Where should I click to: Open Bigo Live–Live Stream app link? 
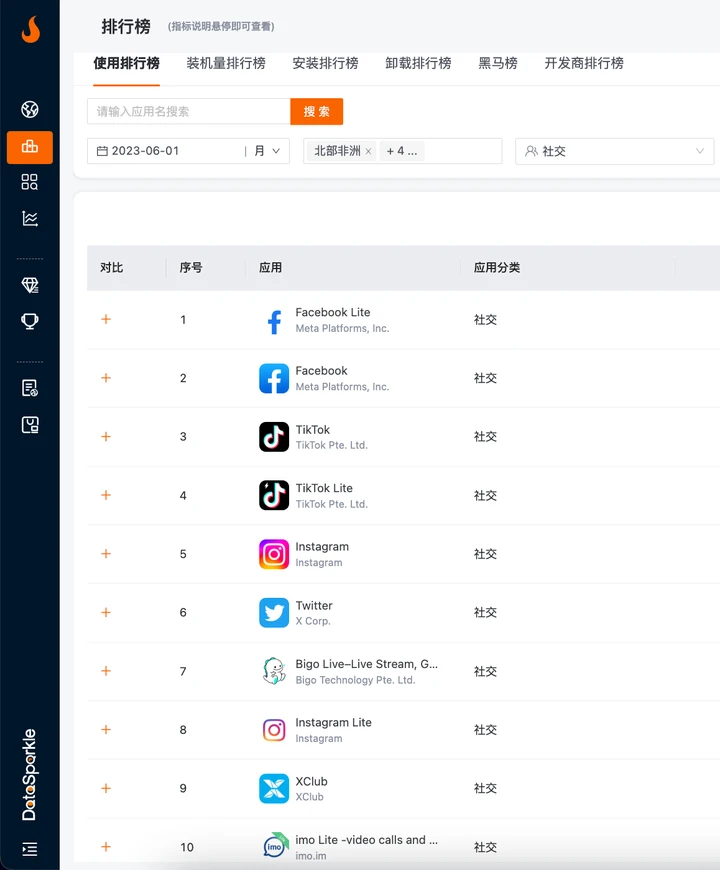point(367,664)
